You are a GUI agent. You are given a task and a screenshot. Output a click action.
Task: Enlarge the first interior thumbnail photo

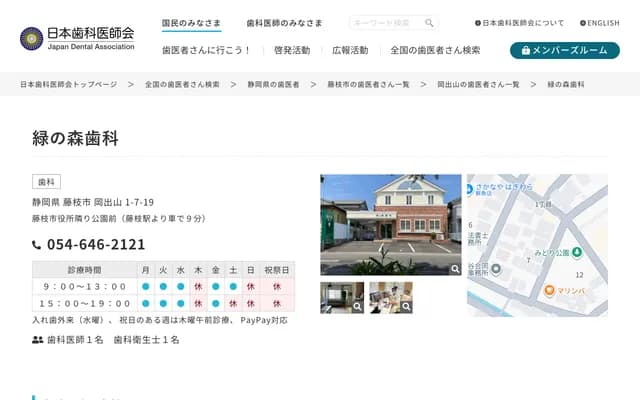(x=342, y=298)
